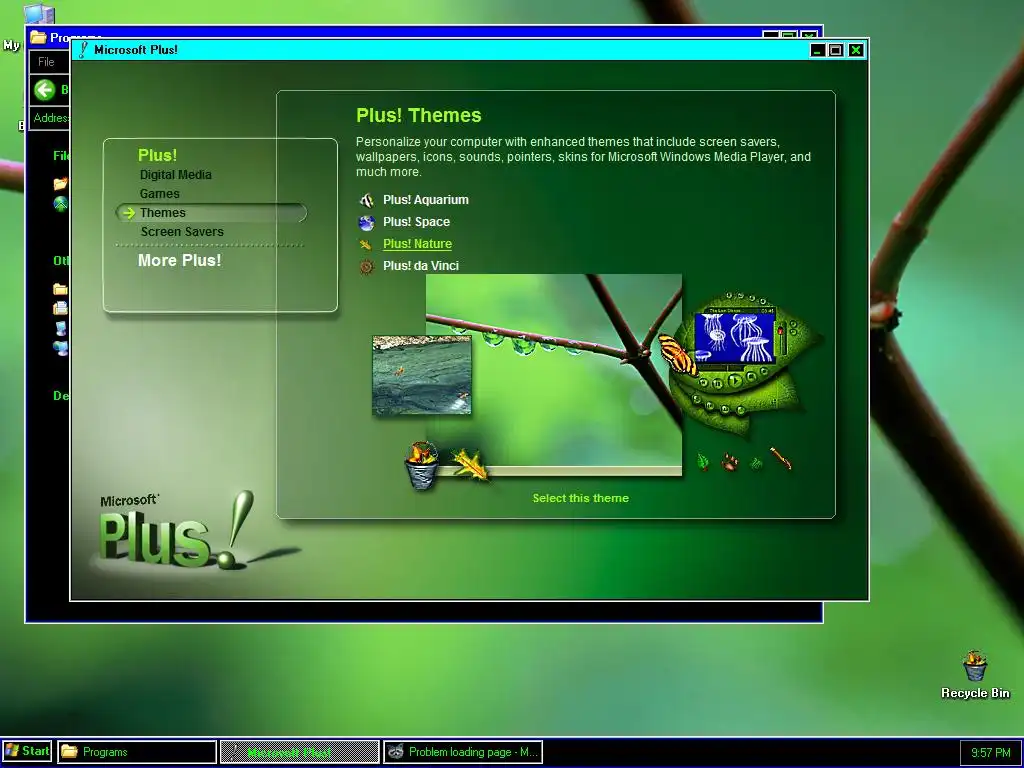The image size is (1024, 768).
Task: Click the grass tuft pointer sample icon
Action: coord(756,463)
